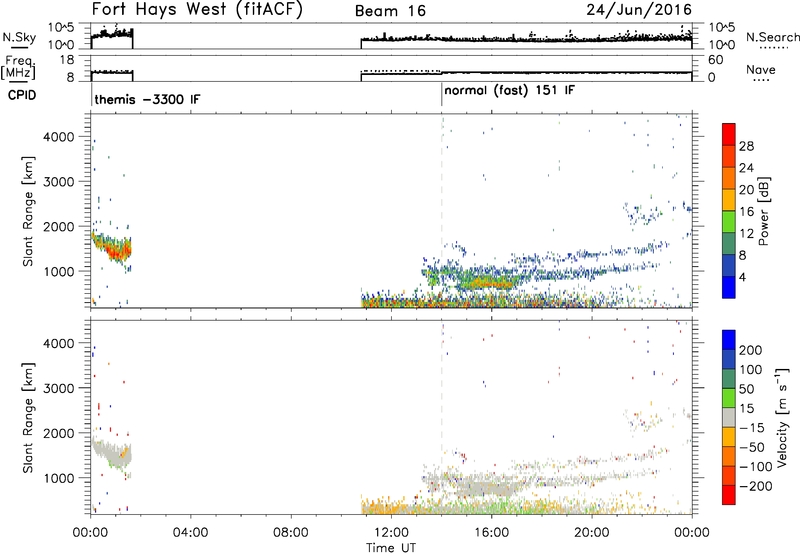Click the blue bottom of power color bar
The image size is (800, 554).
pos(729,287)
